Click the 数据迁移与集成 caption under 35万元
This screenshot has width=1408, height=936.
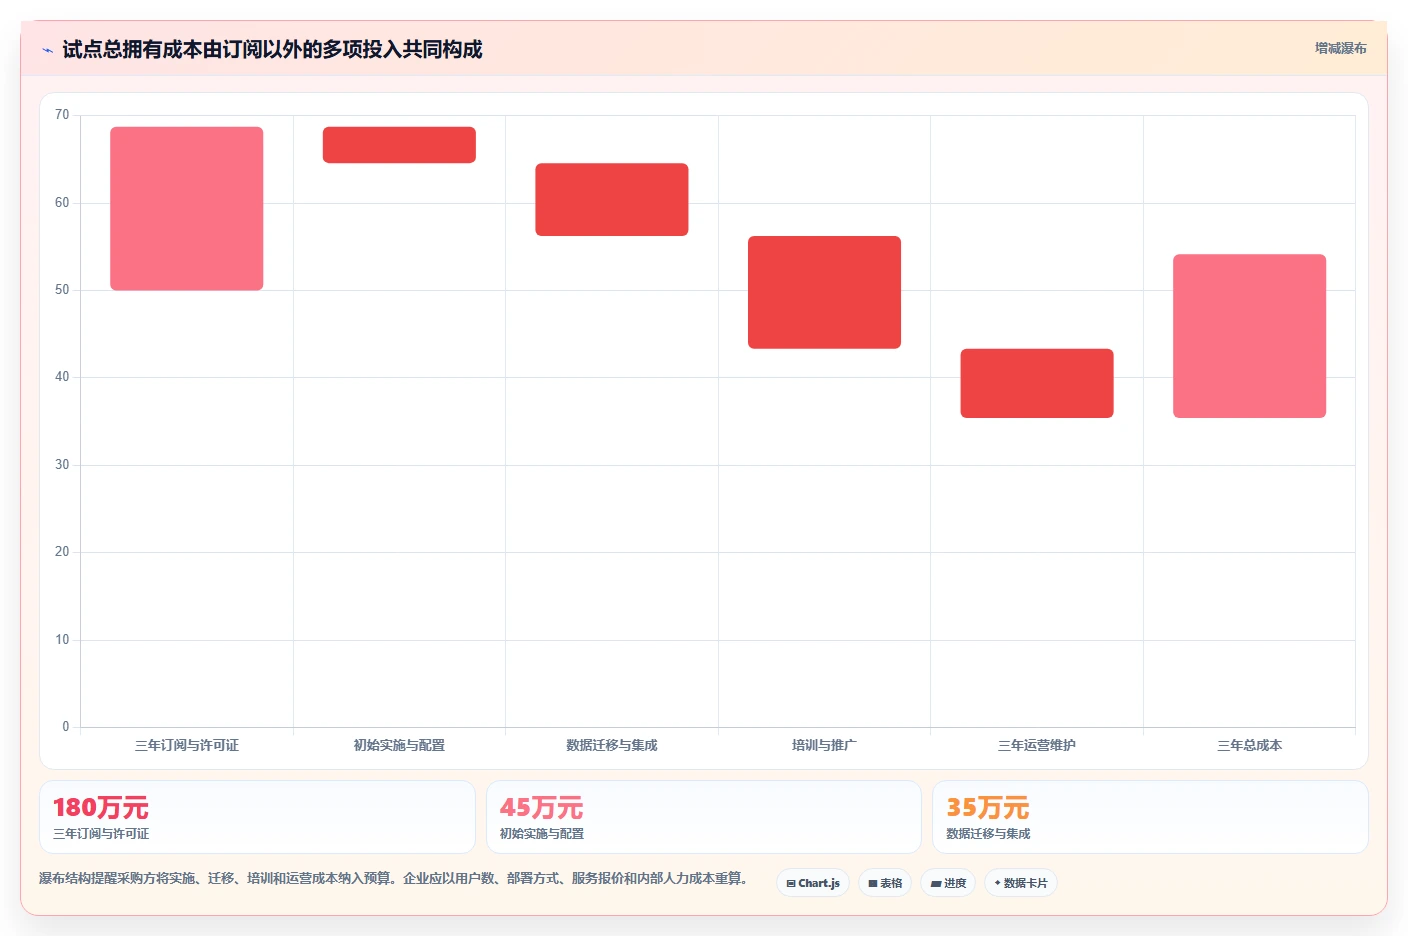coord(988,833)
